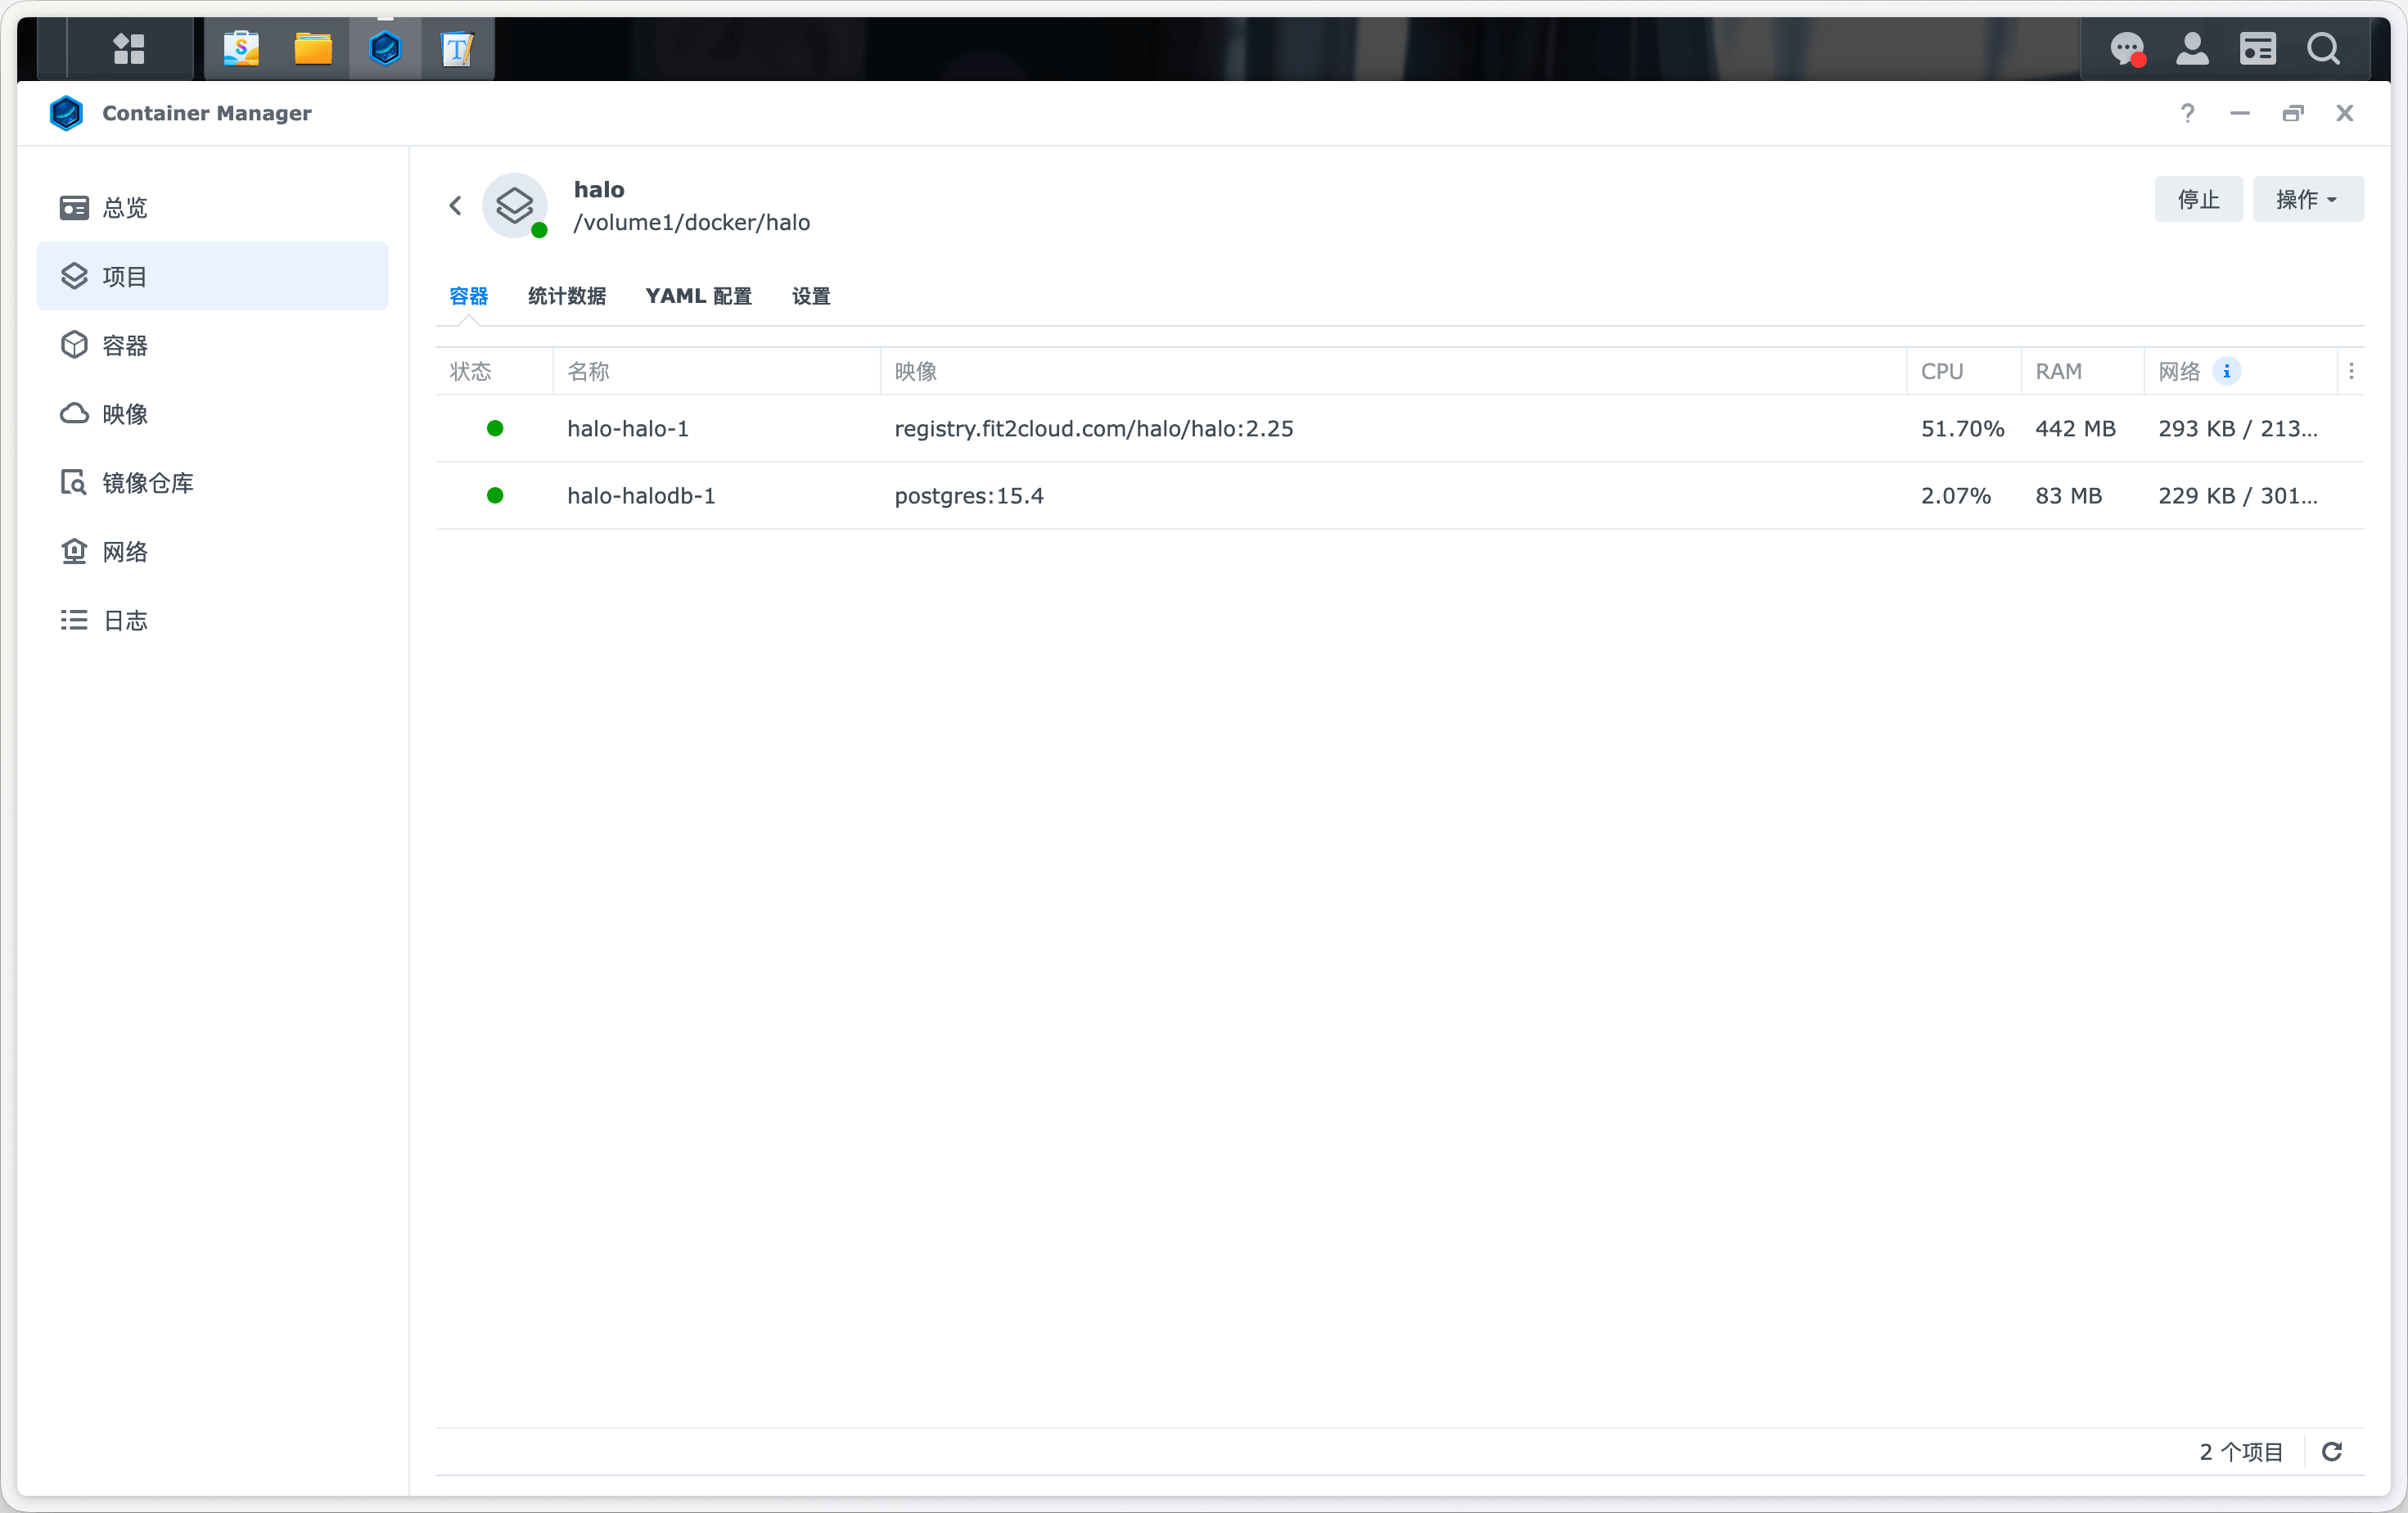Open 映像 image section in the sidebar
The image size is (2408, 1513).
click(x=213, y=414)
